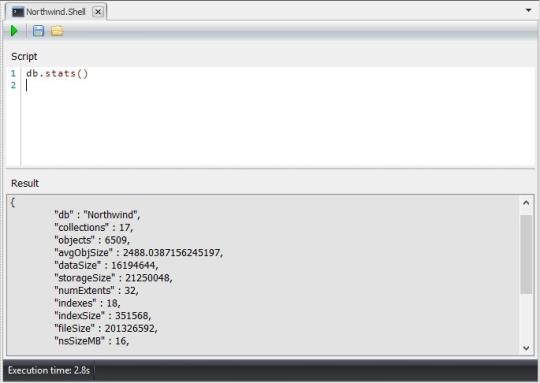
Task: Close the Northwind.Shell tab
Action: click(x=98, y=12)
